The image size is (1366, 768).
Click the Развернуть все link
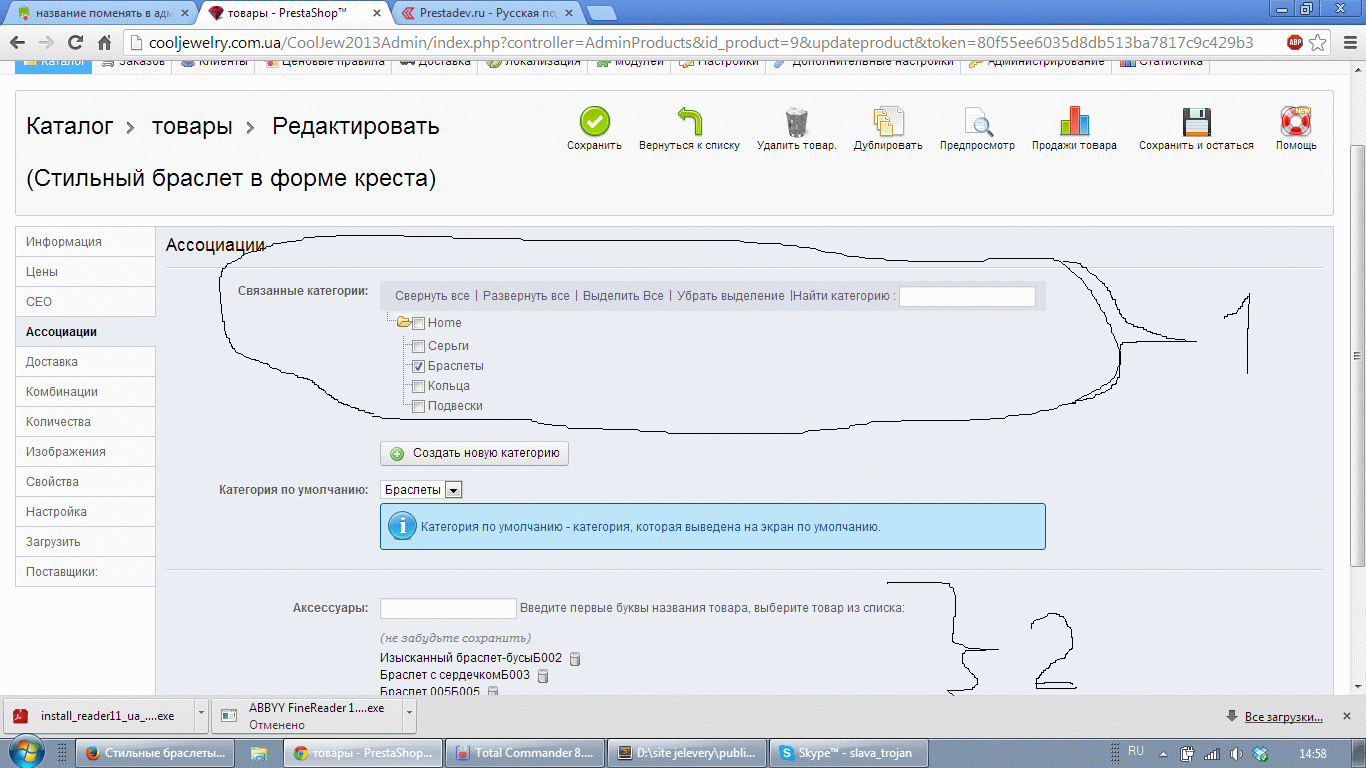[x=526, y=296]
